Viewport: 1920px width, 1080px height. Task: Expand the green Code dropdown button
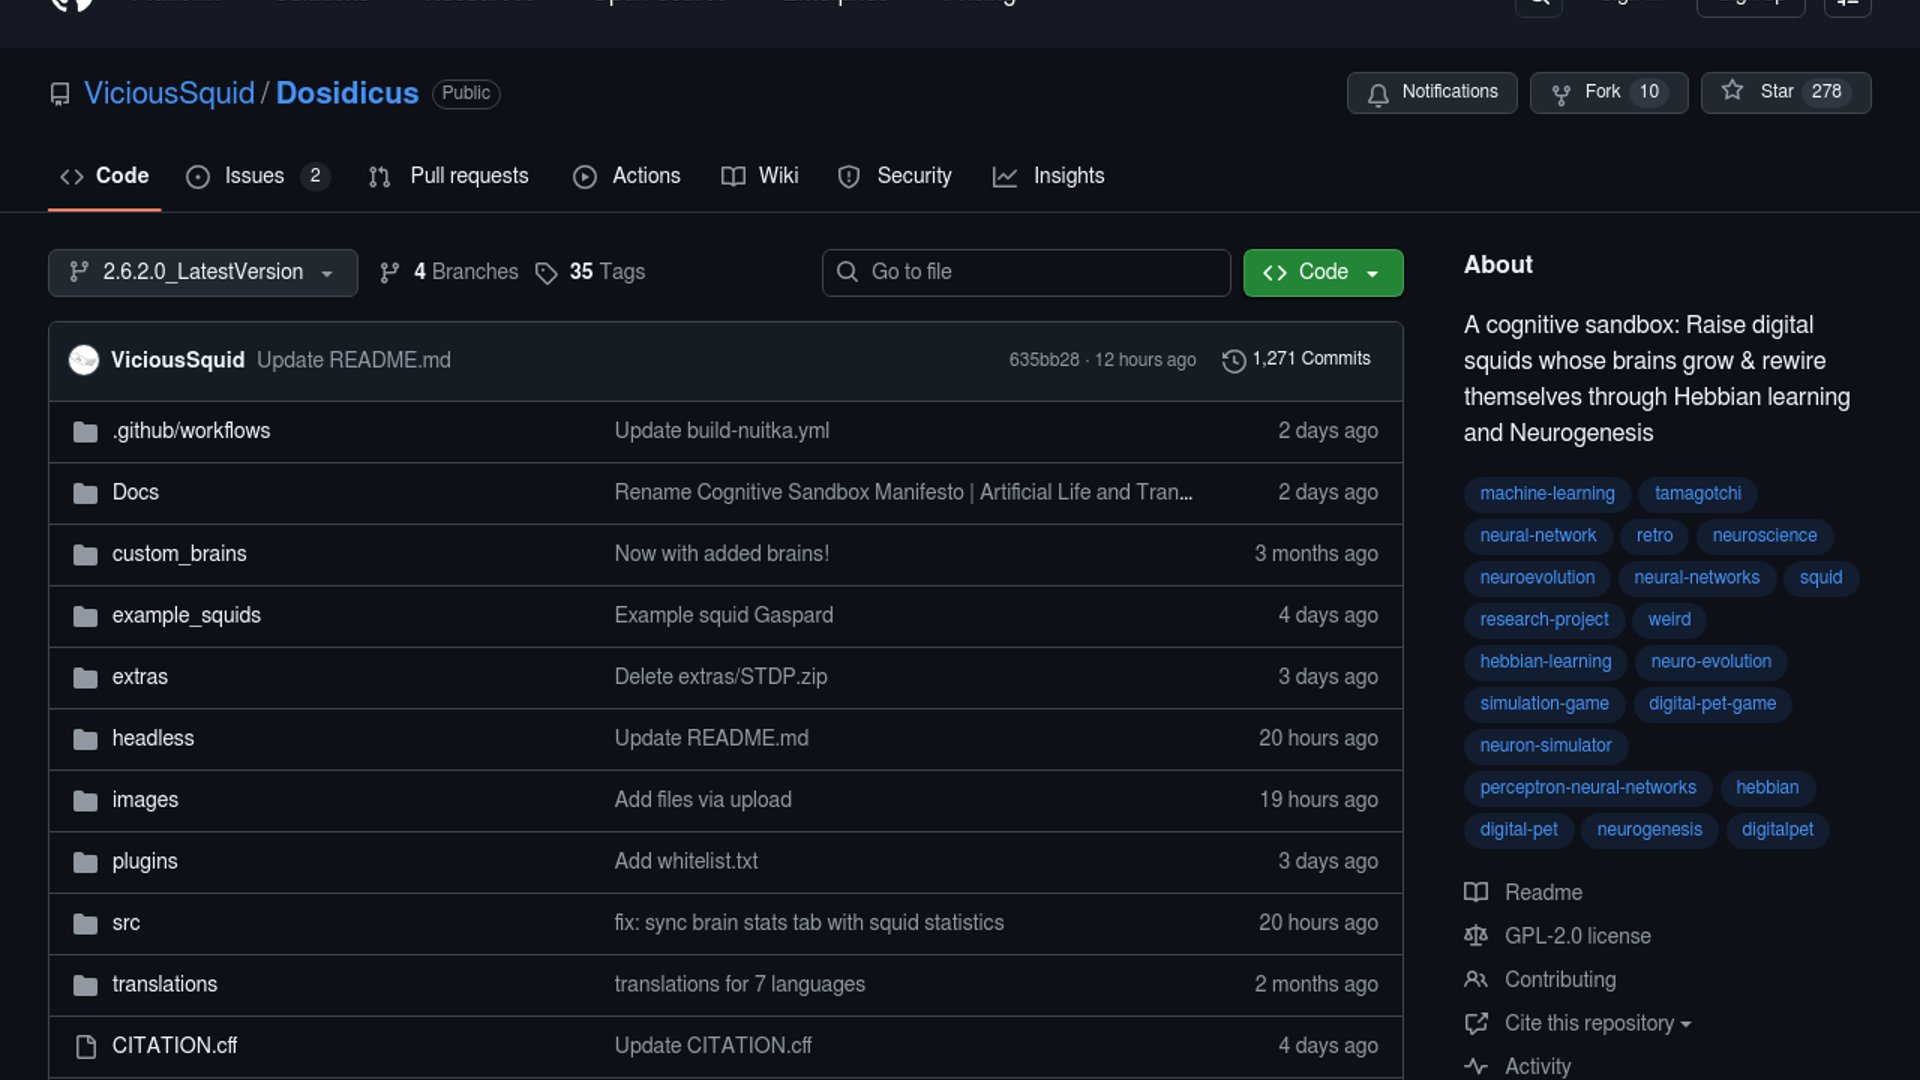point(1322,273)
